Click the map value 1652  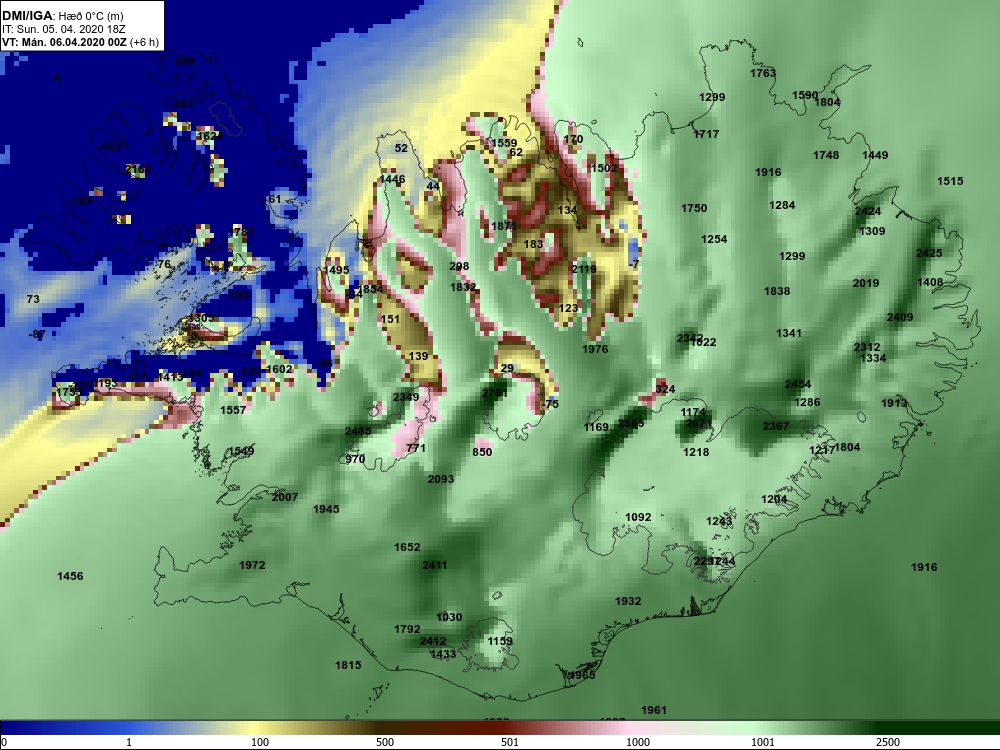[407, 547]
